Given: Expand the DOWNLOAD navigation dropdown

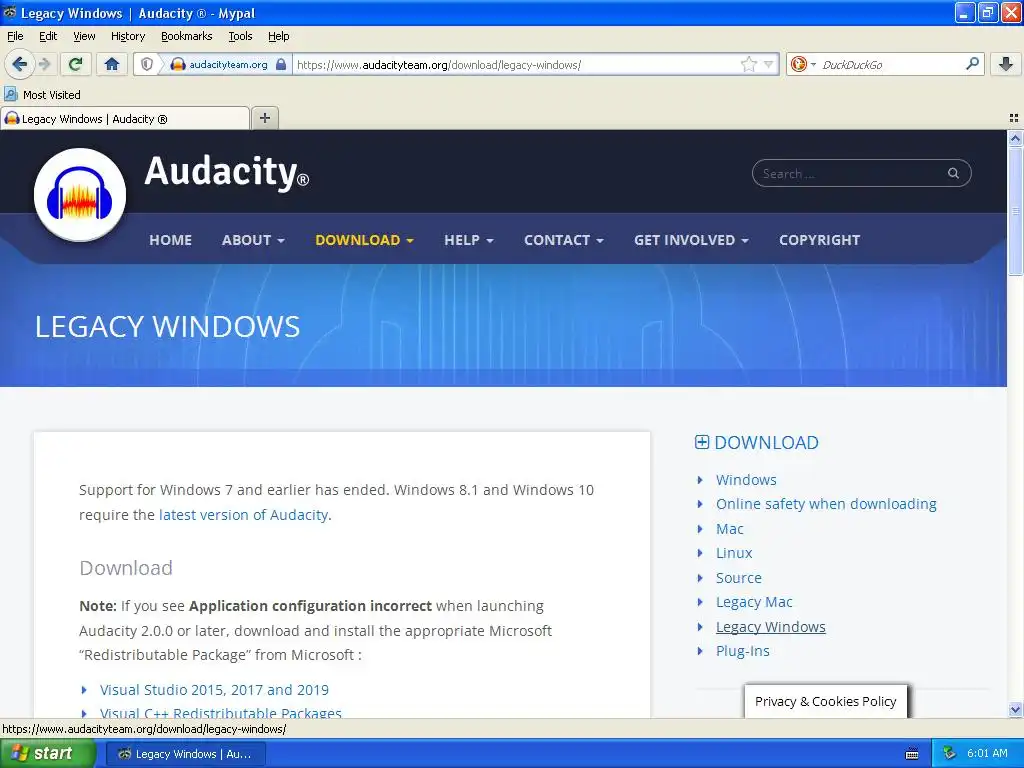Looking at the screenshot, I should pyautogui.click(x=364, y=240).
